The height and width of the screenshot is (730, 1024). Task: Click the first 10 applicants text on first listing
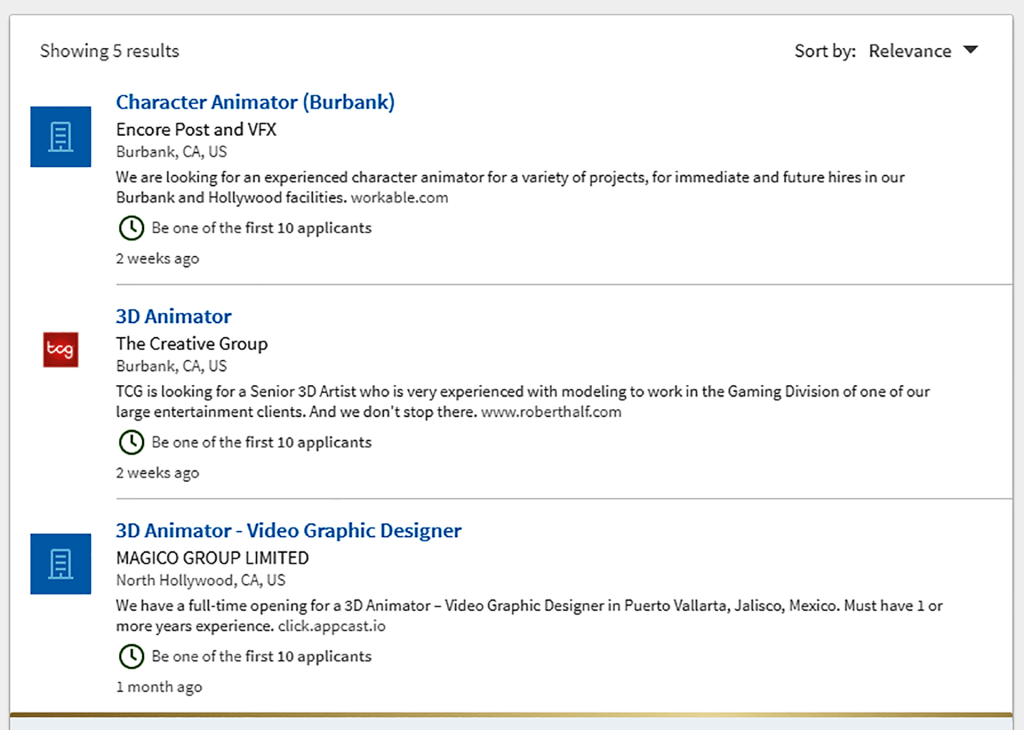click(x=260, y=228)
